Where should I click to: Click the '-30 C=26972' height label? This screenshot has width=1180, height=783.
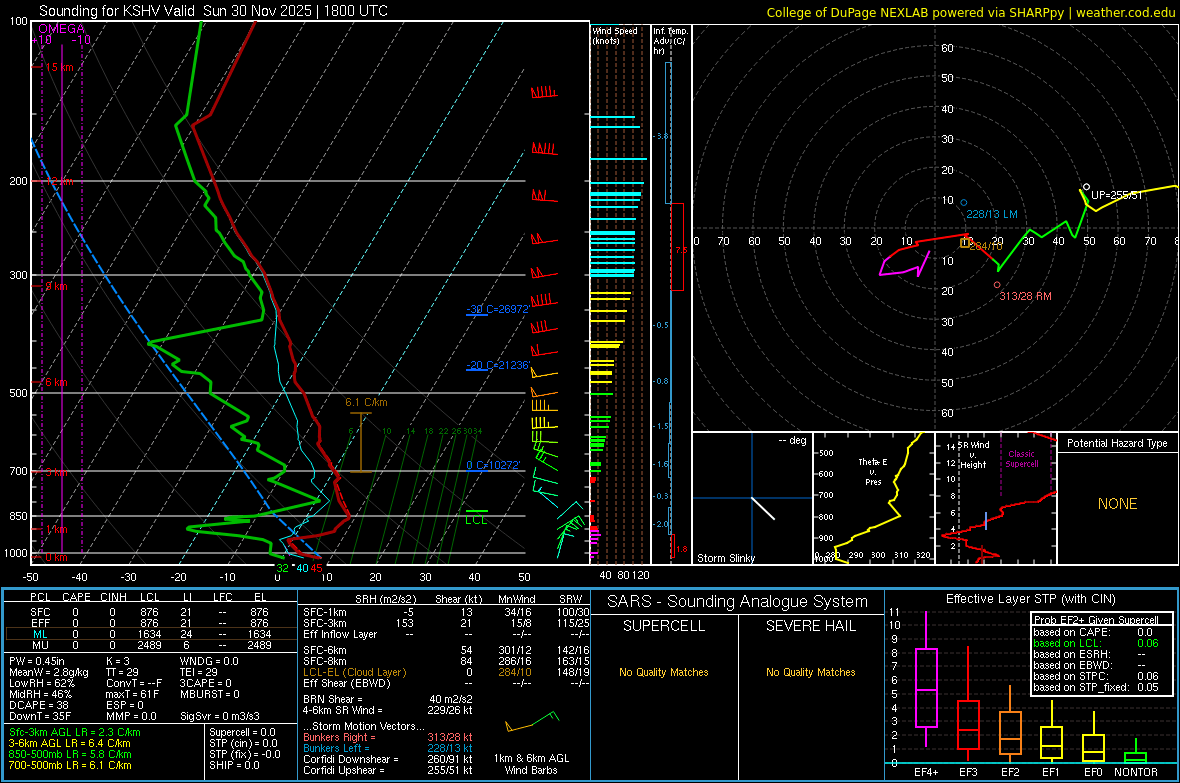click(x=497, y=309)
